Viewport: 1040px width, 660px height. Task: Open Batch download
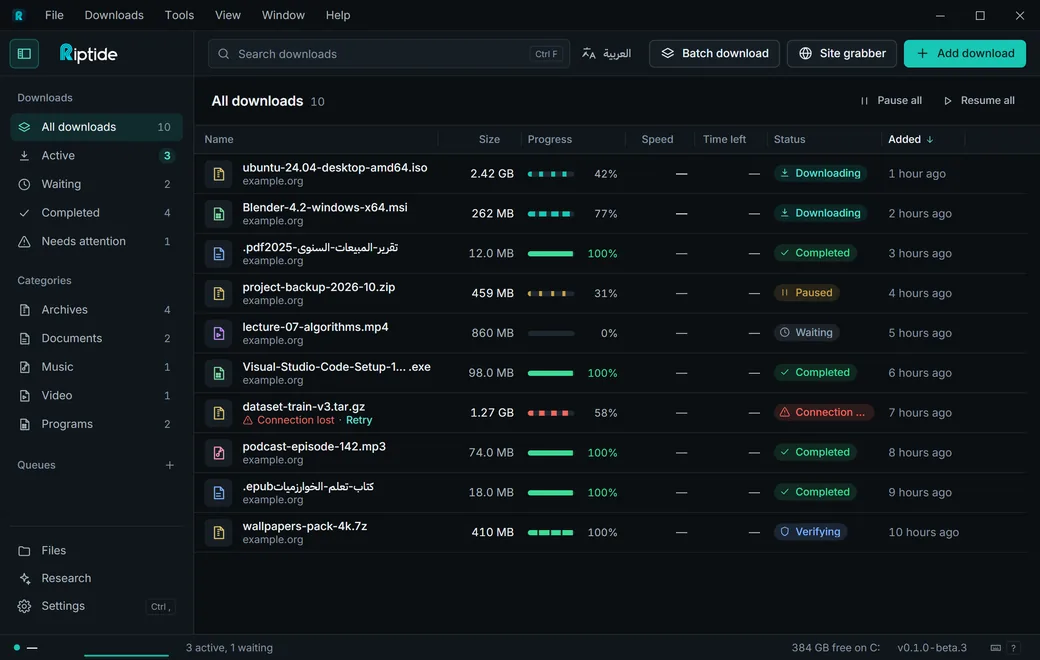pyautogui.click(x=714, y=54)
